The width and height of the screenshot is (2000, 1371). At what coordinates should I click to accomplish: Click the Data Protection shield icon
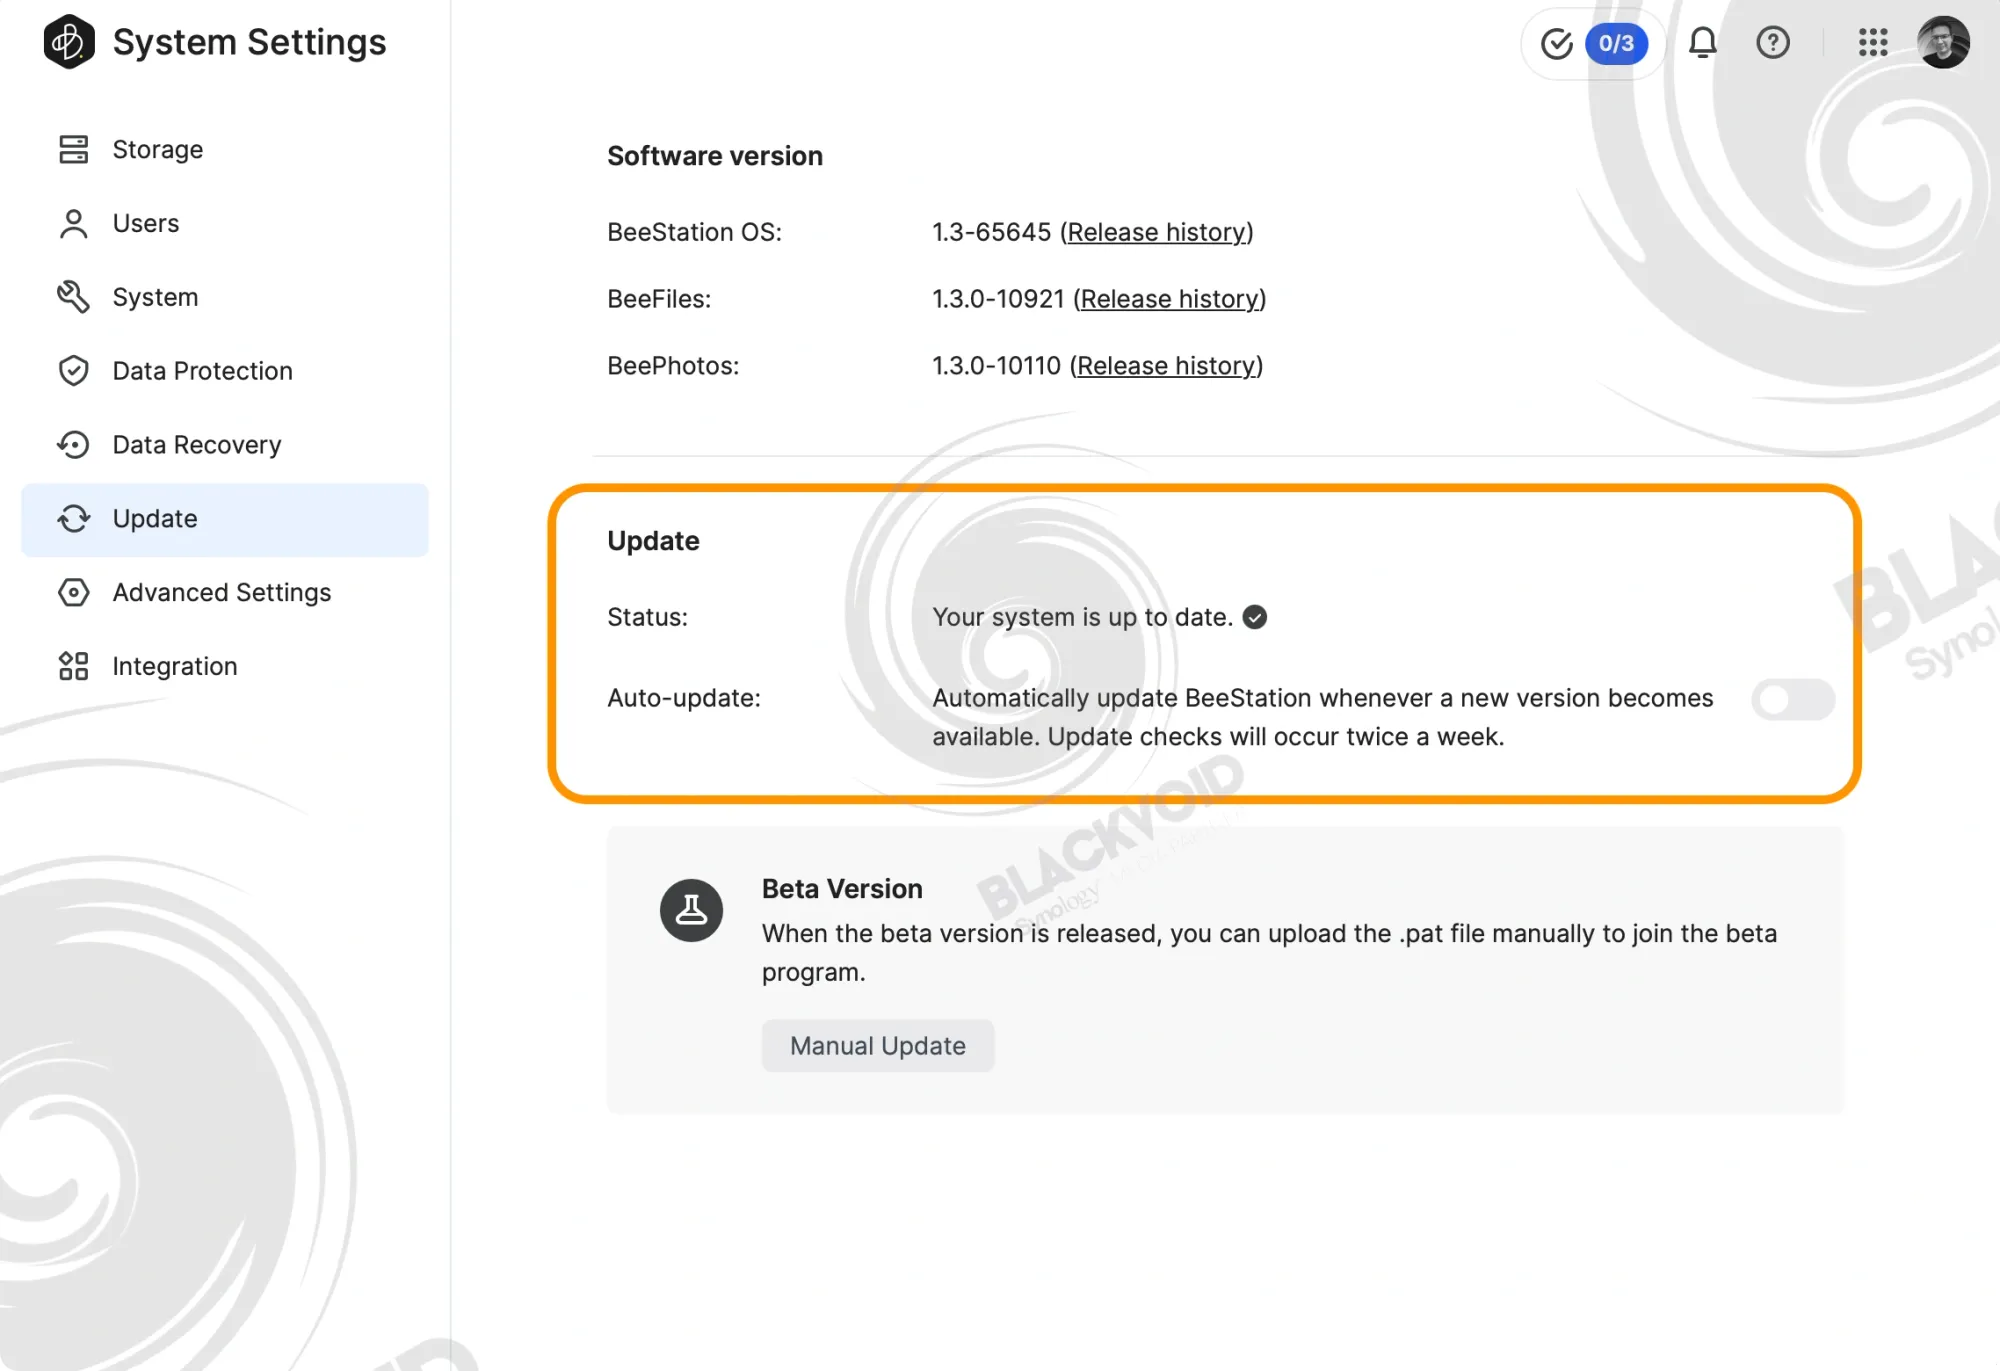tap(73, 371)
